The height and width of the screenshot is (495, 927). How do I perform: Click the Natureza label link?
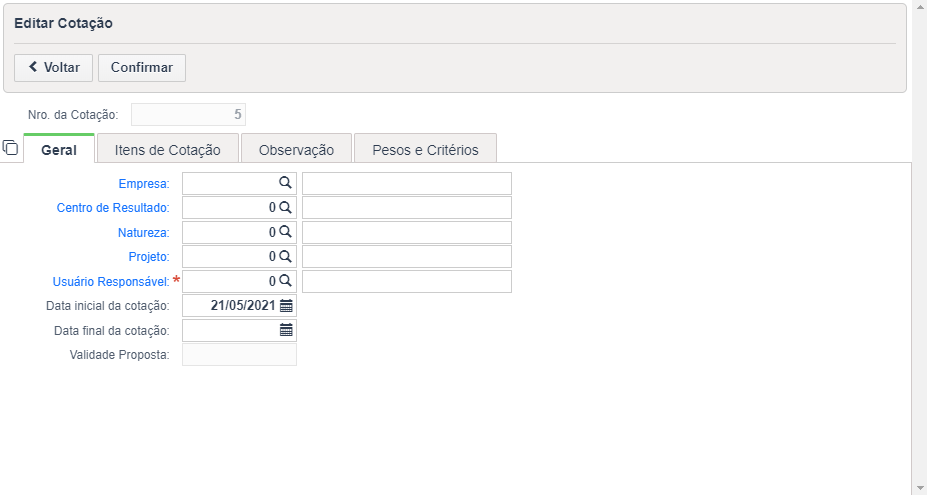point(144,232)
